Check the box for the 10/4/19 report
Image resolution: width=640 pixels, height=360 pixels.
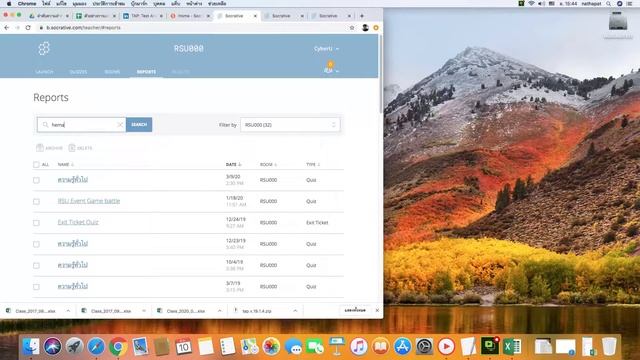click(36, 265)
